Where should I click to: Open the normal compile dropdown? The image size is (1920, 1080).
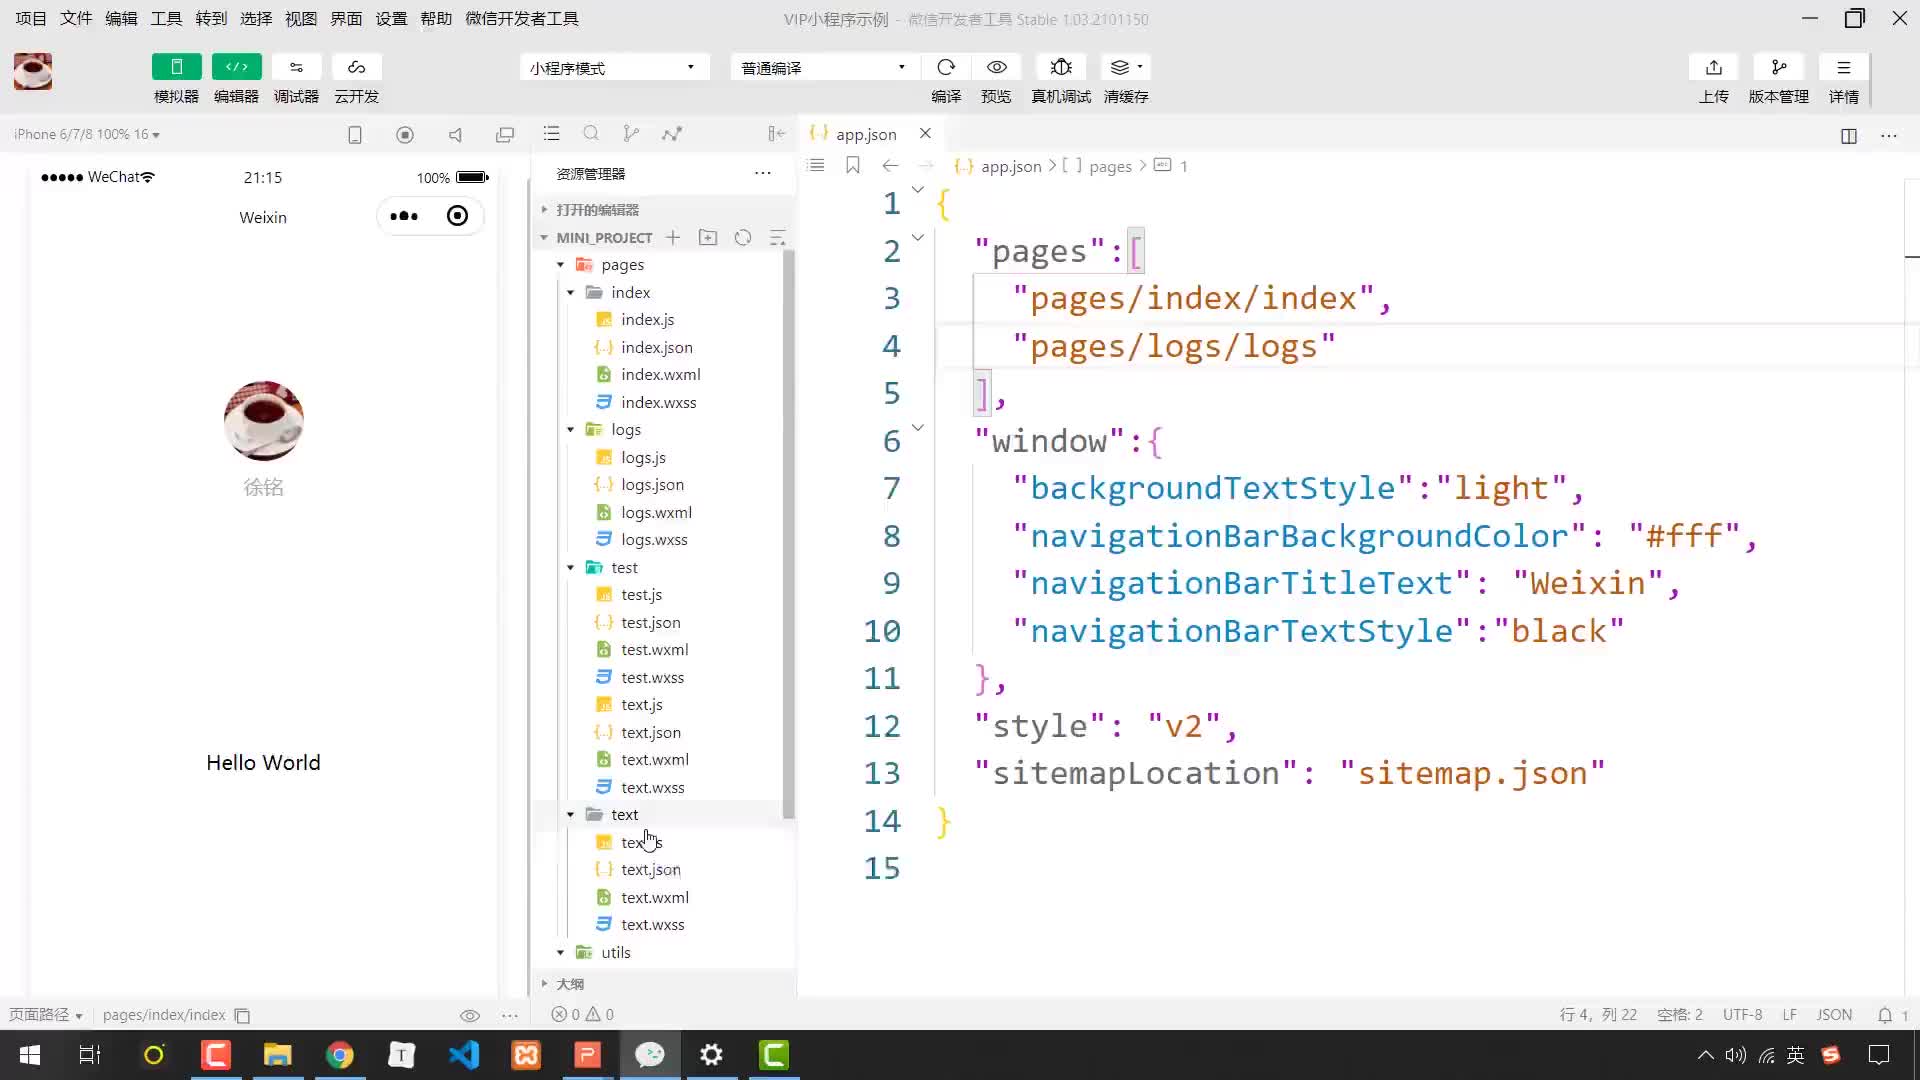point(825,67)
